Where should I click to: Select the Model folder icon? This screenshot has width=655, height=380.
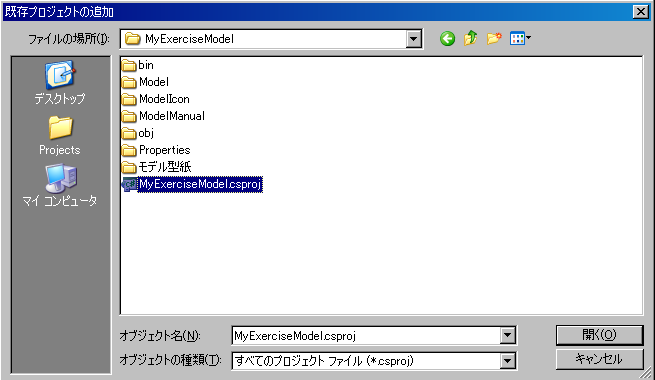129,83
